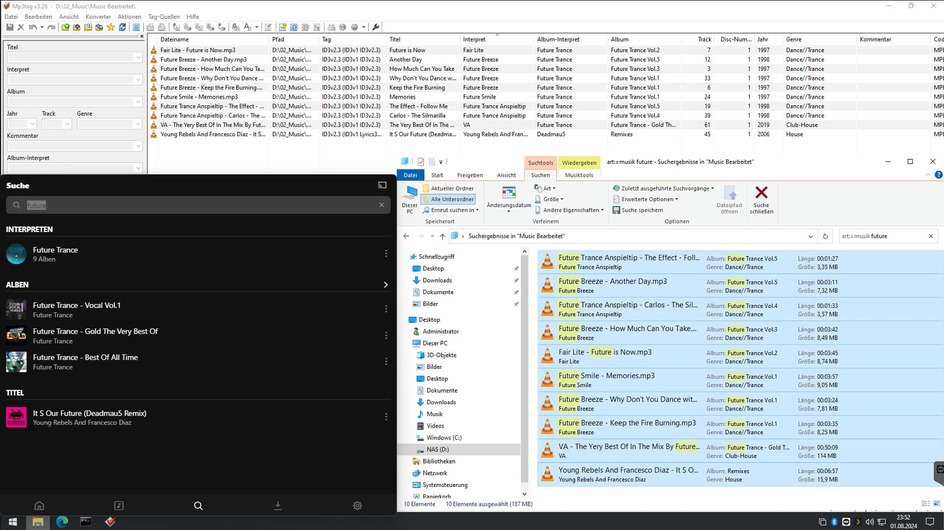Switch to the 'Musiktools' ribbon tab
944x530 pixels.
click(579, 175)
